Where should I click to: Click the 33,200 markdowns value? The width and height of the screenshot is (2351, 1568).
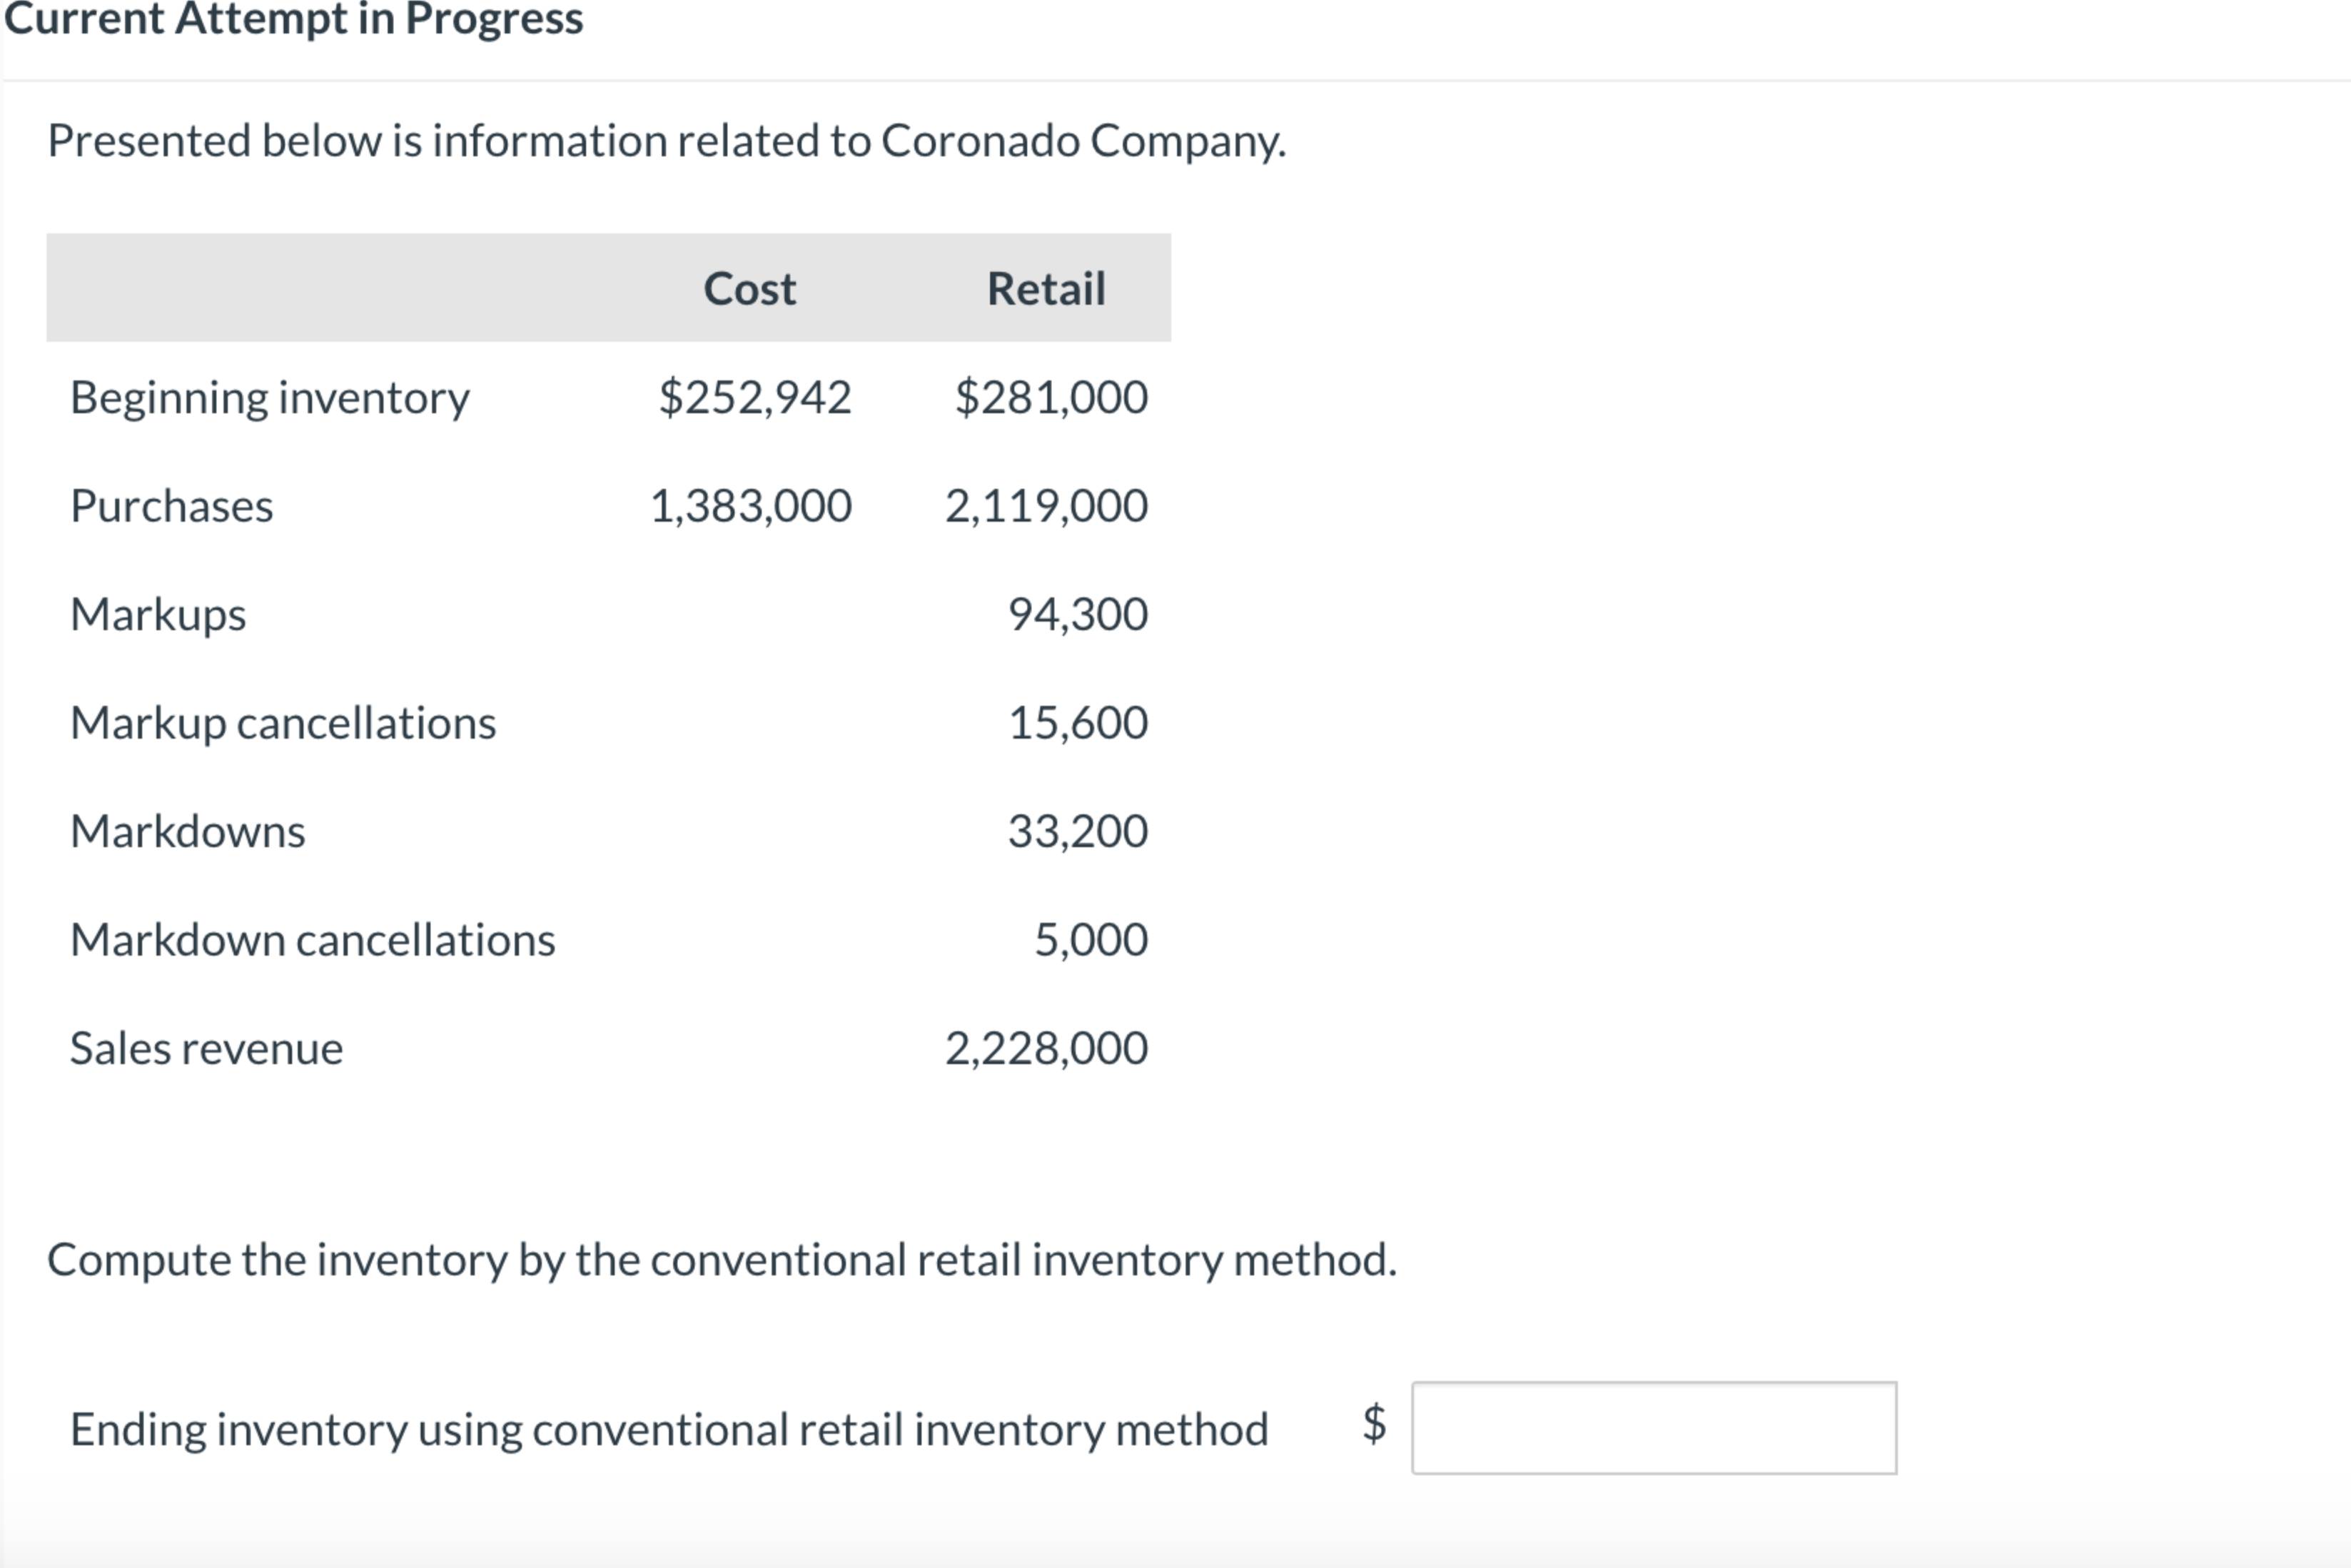[x=1077, y=831]
